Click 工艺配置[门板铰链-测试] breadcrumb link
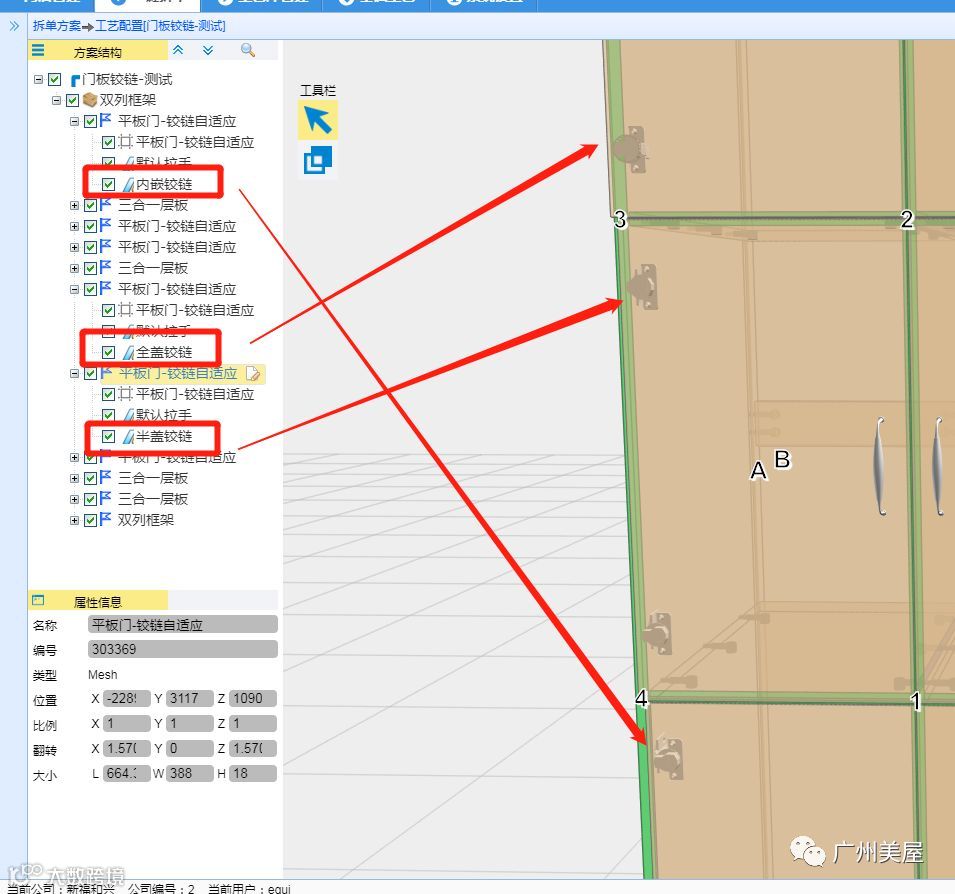955x894 pixels. tap(160, 26)
